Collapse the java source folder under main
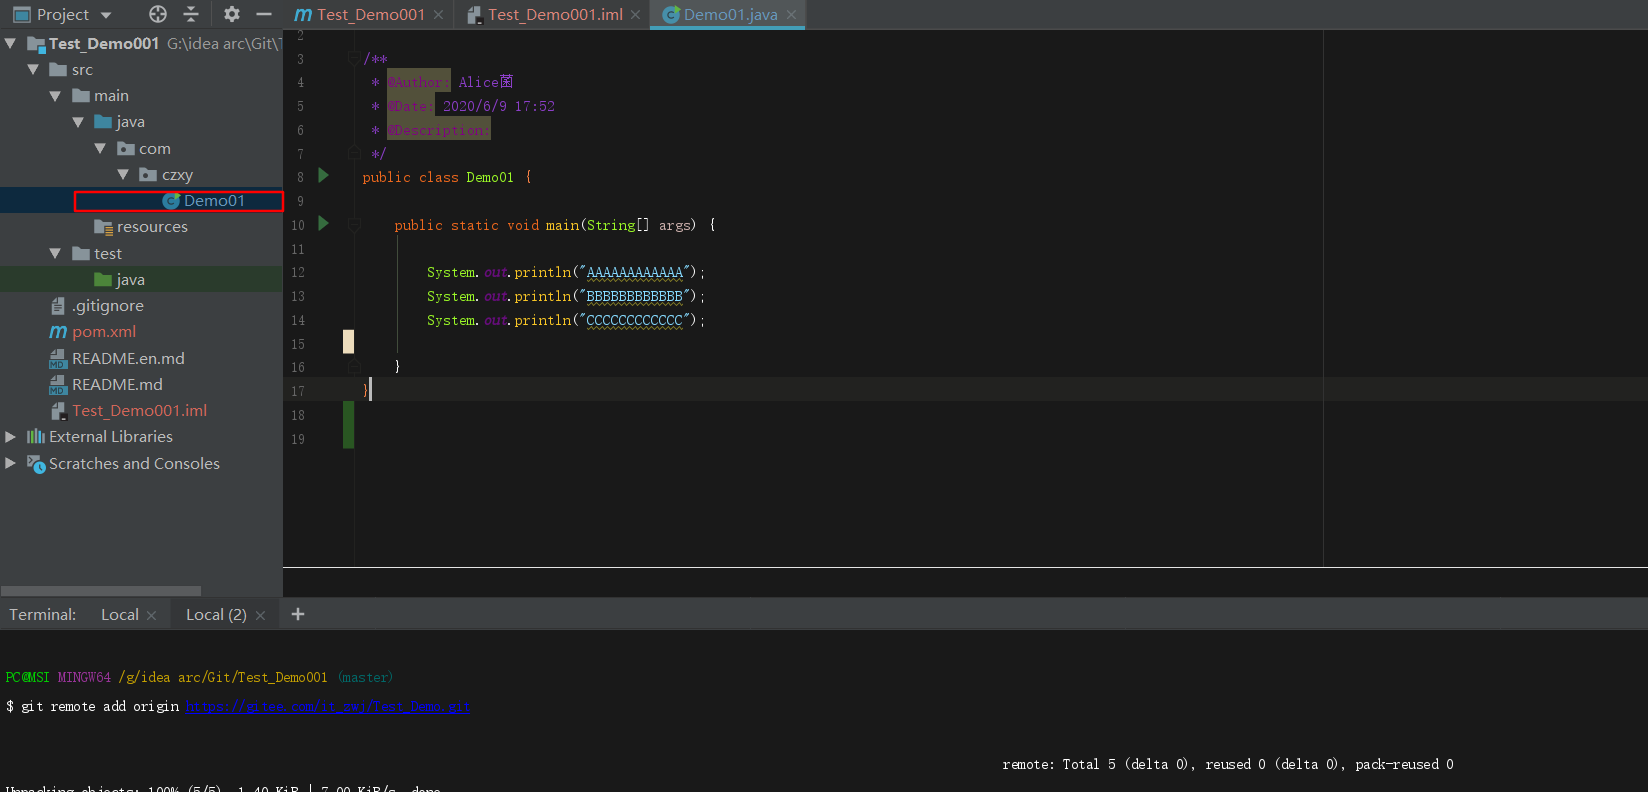 click(x=78, y=122)
